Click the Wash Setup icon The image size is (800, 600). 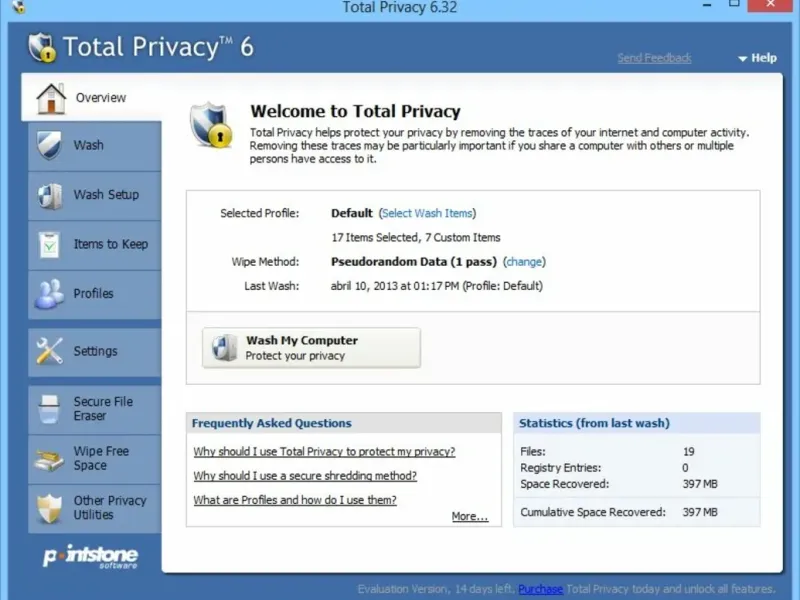tap(49, 195)
